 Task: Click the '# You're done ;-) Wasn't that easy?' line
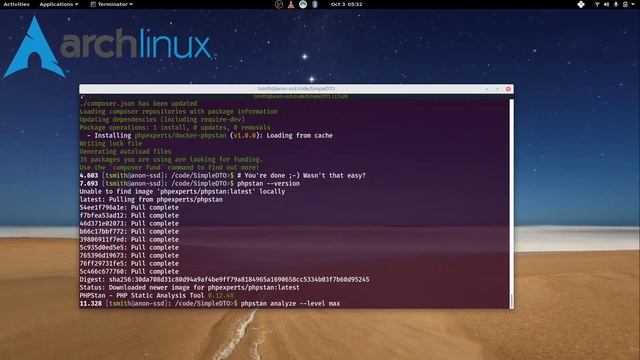pyautogui.click(x=301, y=175)
